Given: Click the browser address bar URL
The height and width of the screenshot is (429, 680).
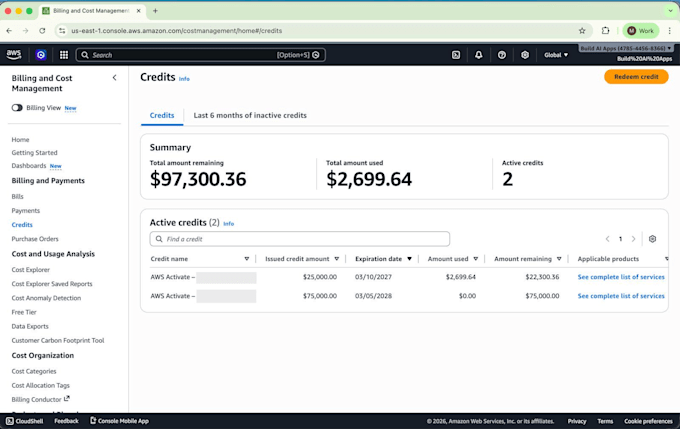Looking at the screenshot, I should tap(177, 31).
